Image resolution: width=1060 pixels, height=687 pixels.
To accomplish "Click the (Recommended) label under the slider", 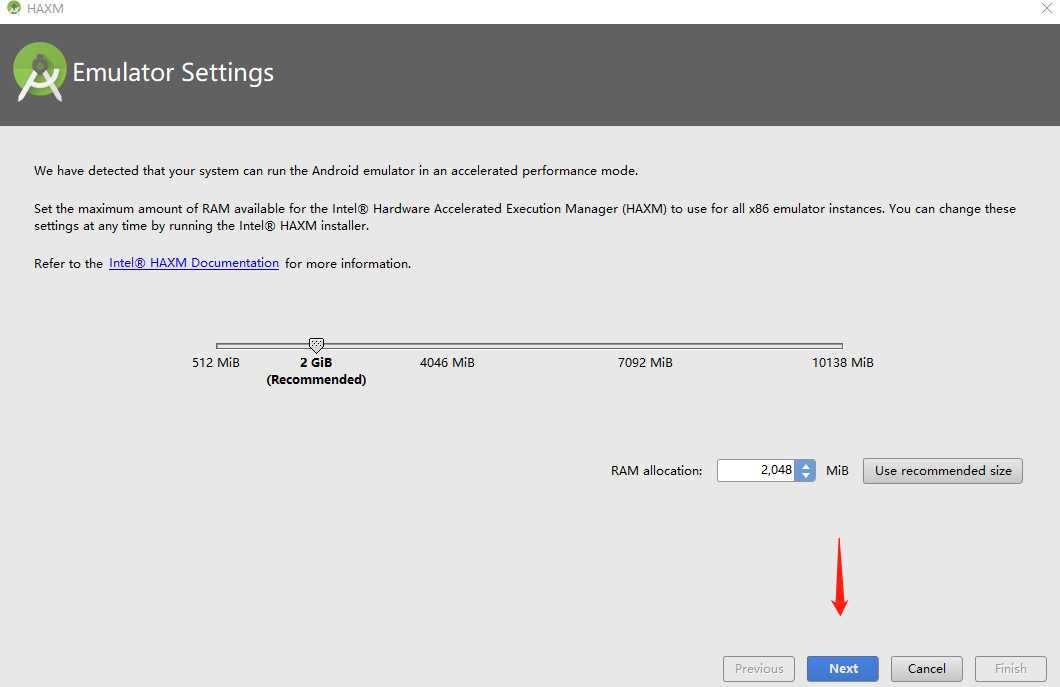I will coord(316,379).
